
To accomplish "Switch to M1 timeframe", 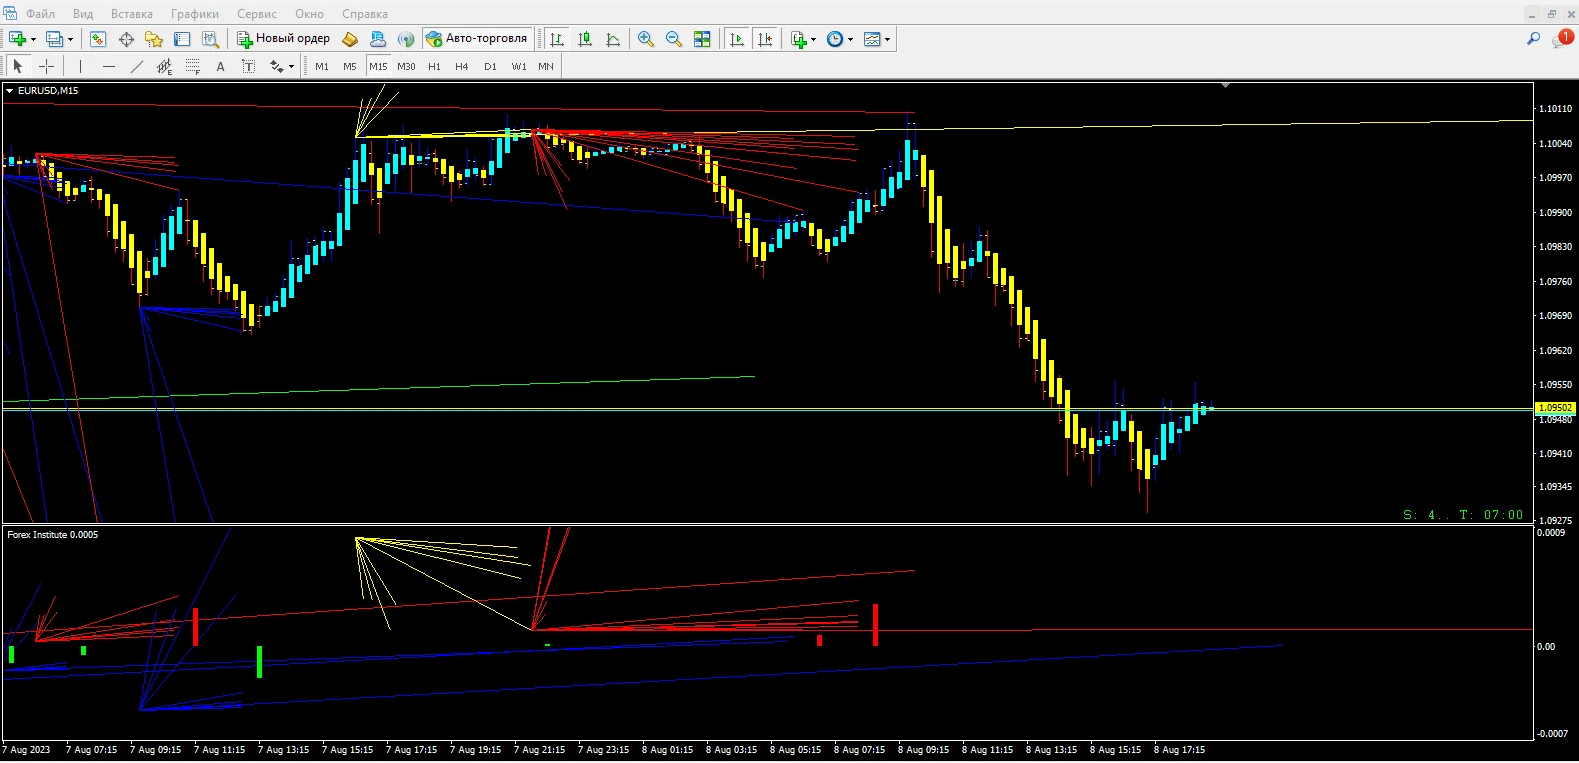I will 322,67.
